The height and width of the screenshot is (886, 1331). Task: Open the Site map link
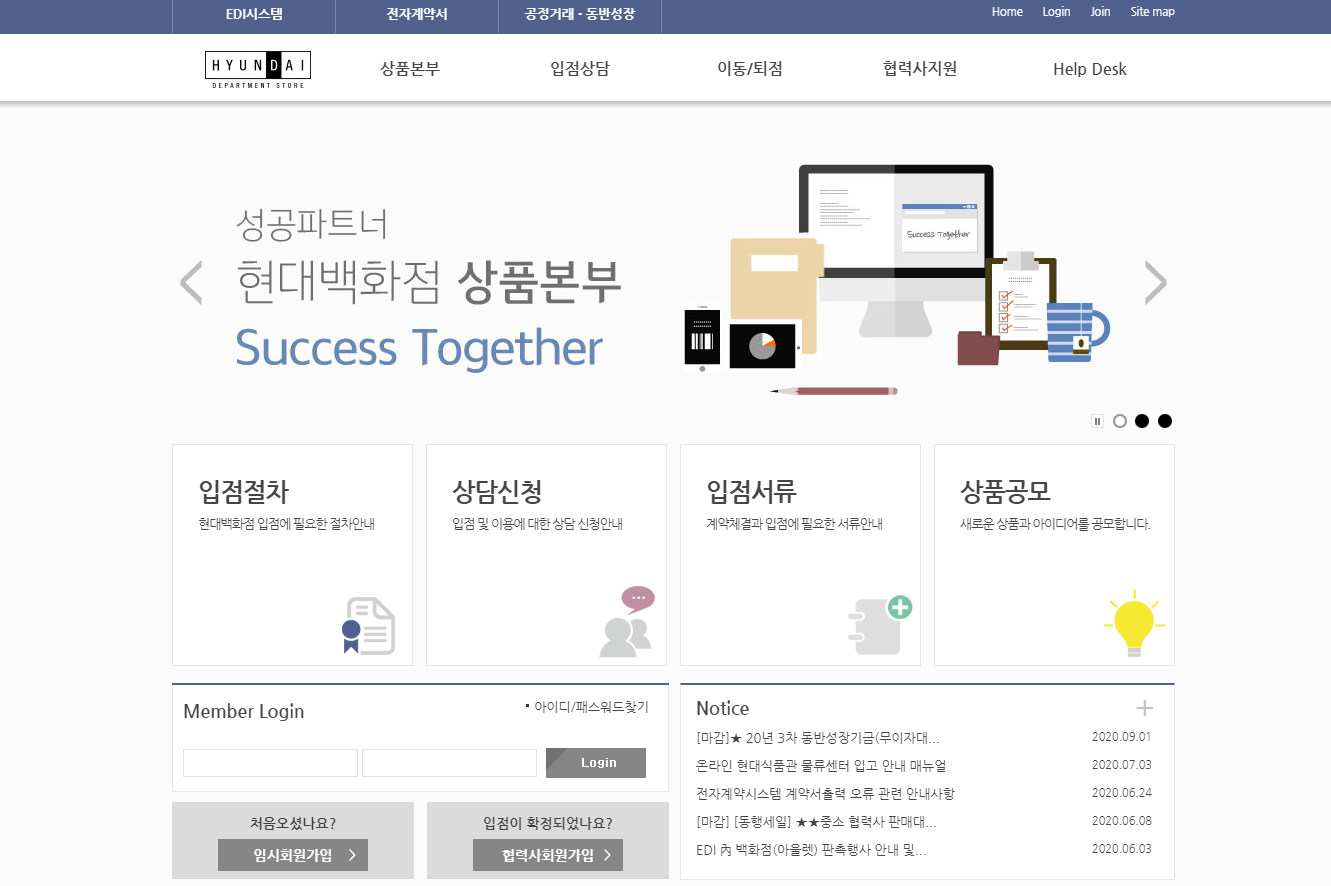[1152, 12]
